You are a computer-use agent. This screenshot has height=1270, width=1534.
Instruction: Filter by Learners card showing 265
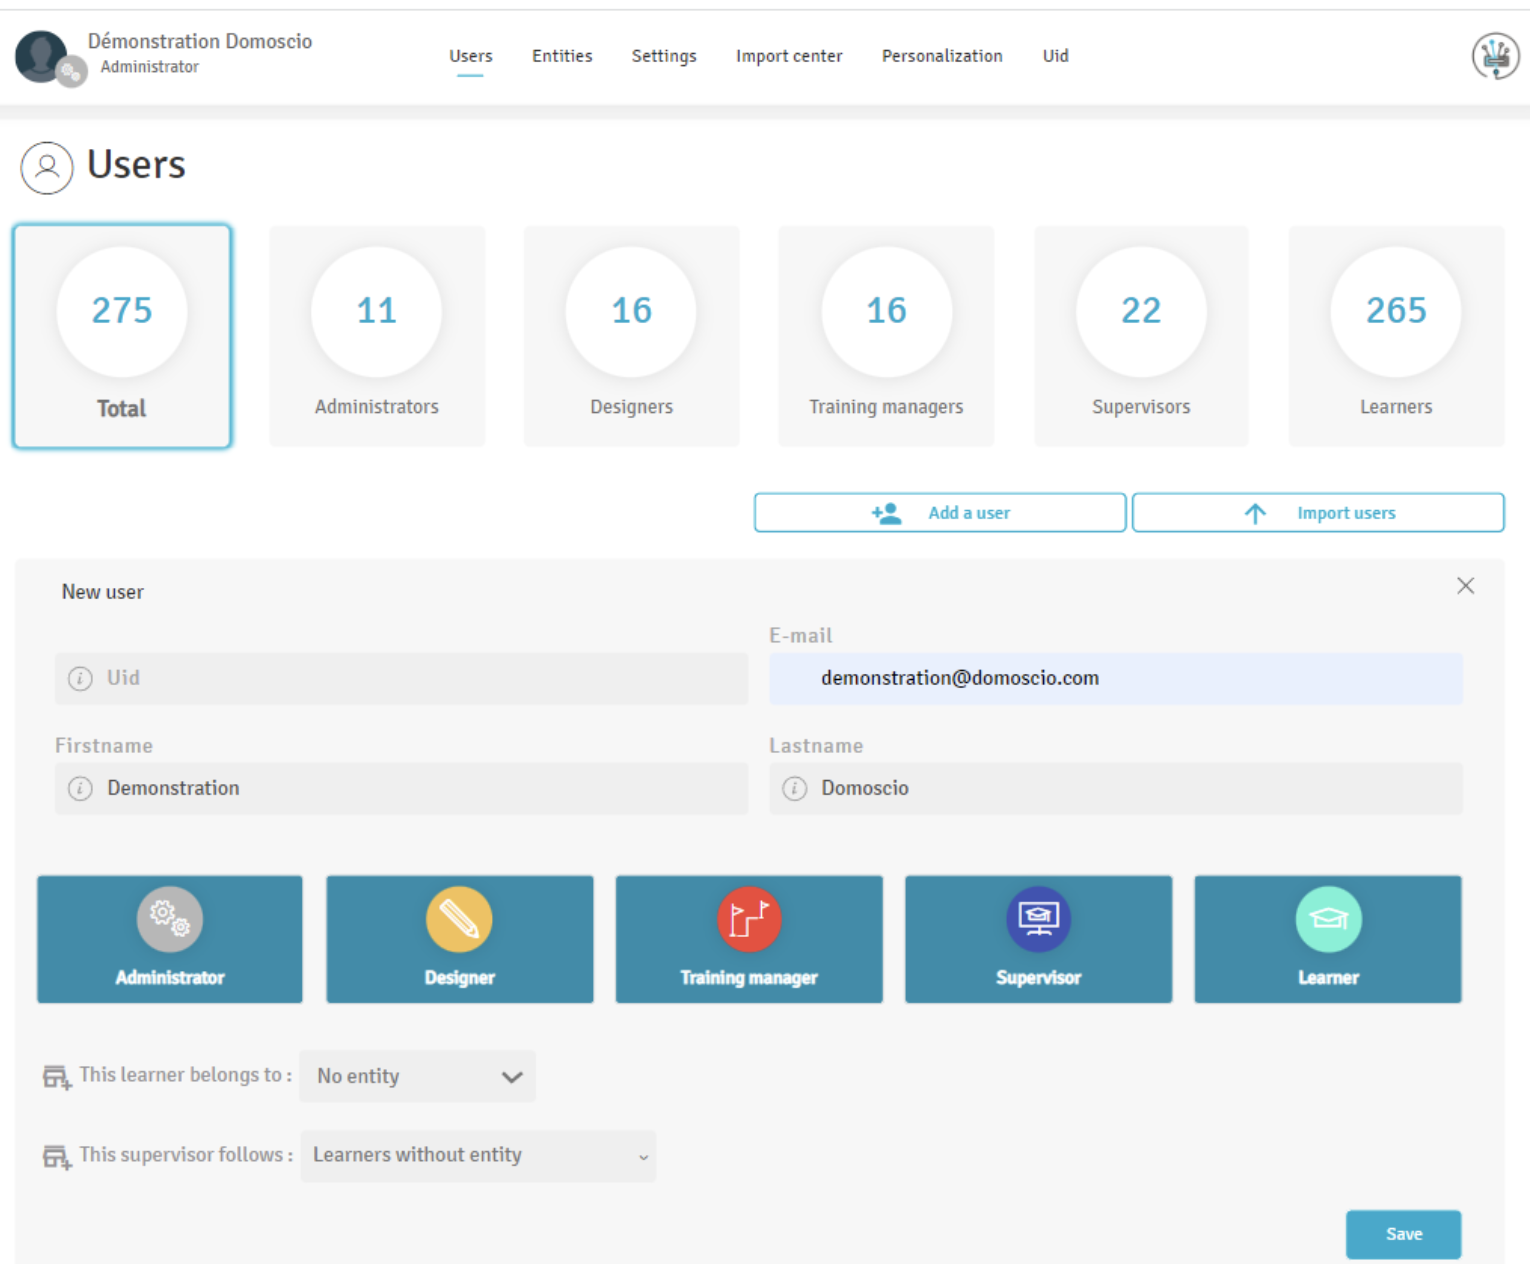(x=1399, y=337)
